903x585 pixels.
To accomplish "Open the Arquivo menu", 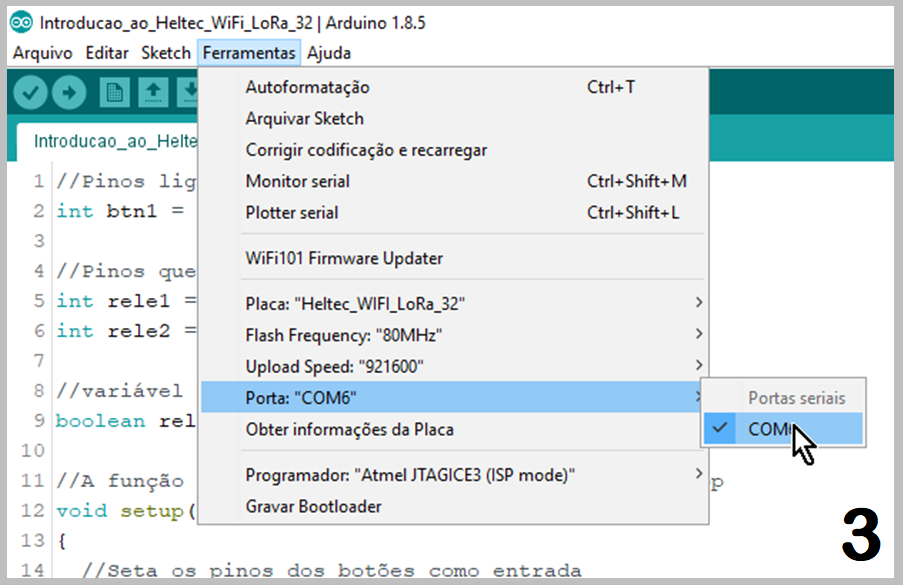I will click(x=42, y=52).
